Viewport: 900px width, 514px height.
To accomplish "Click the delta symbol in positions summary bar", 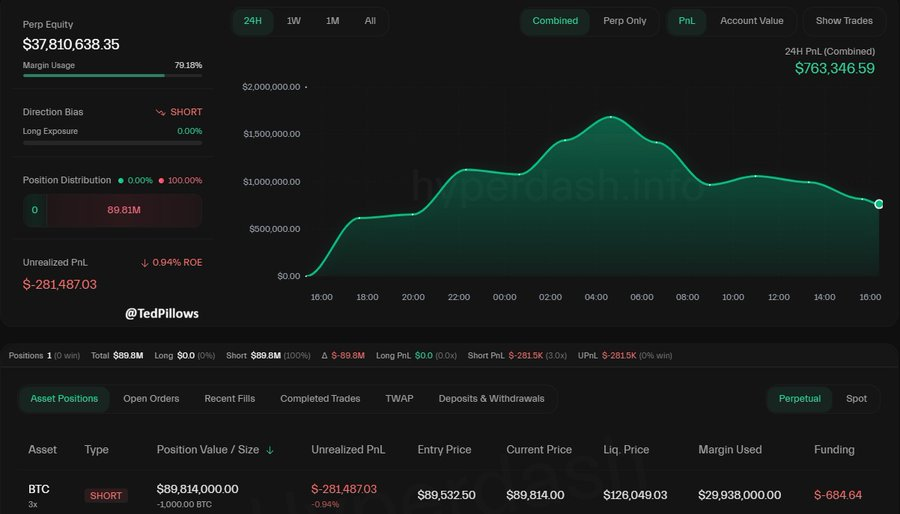I will point(325,355).
